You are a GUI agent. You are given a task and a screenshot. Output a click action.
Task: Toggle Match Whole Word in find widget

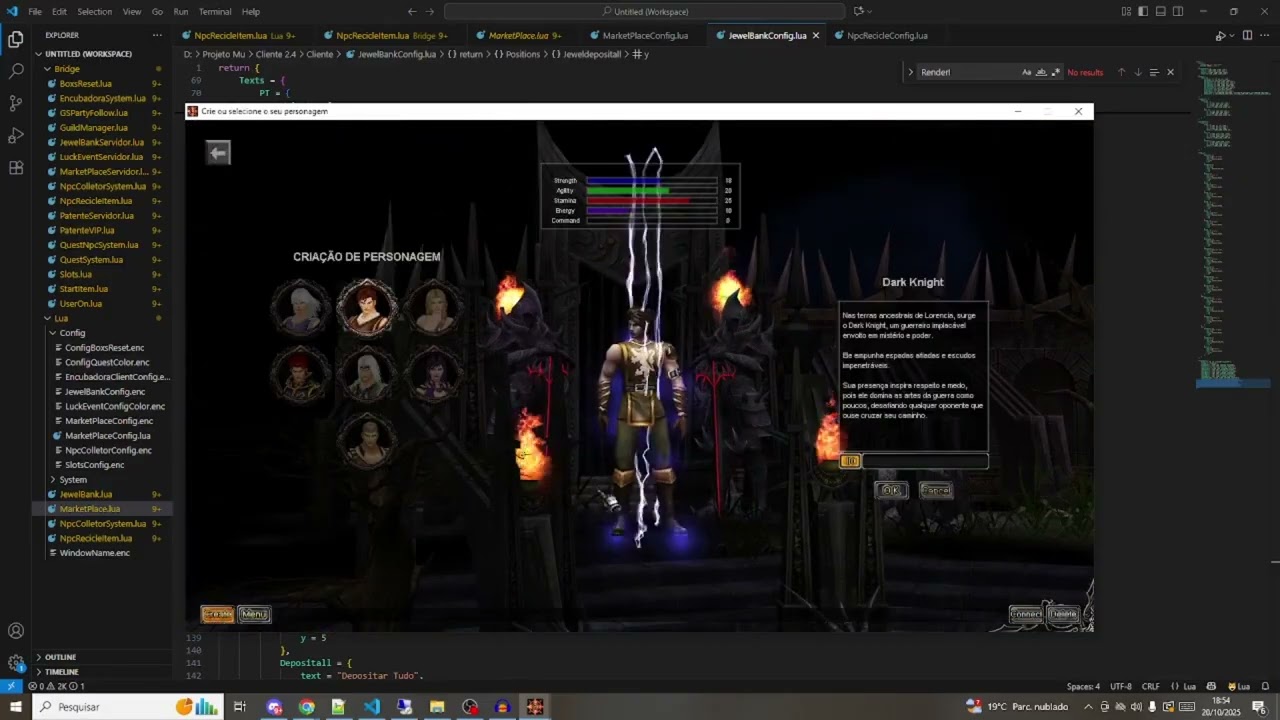click(x=1041, y=72)
